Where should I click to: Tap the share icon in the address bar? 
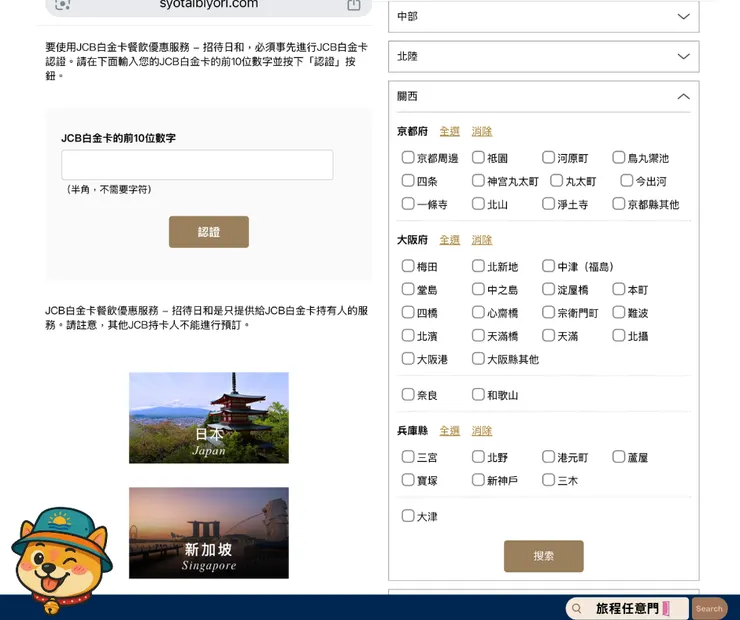[353, 5]
